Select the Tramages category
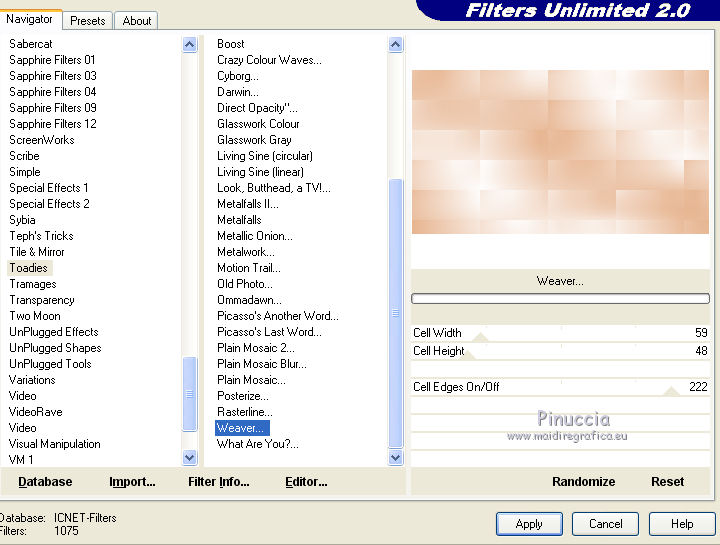Viewport: 720px width, 545px height. [x=33, y=284]
